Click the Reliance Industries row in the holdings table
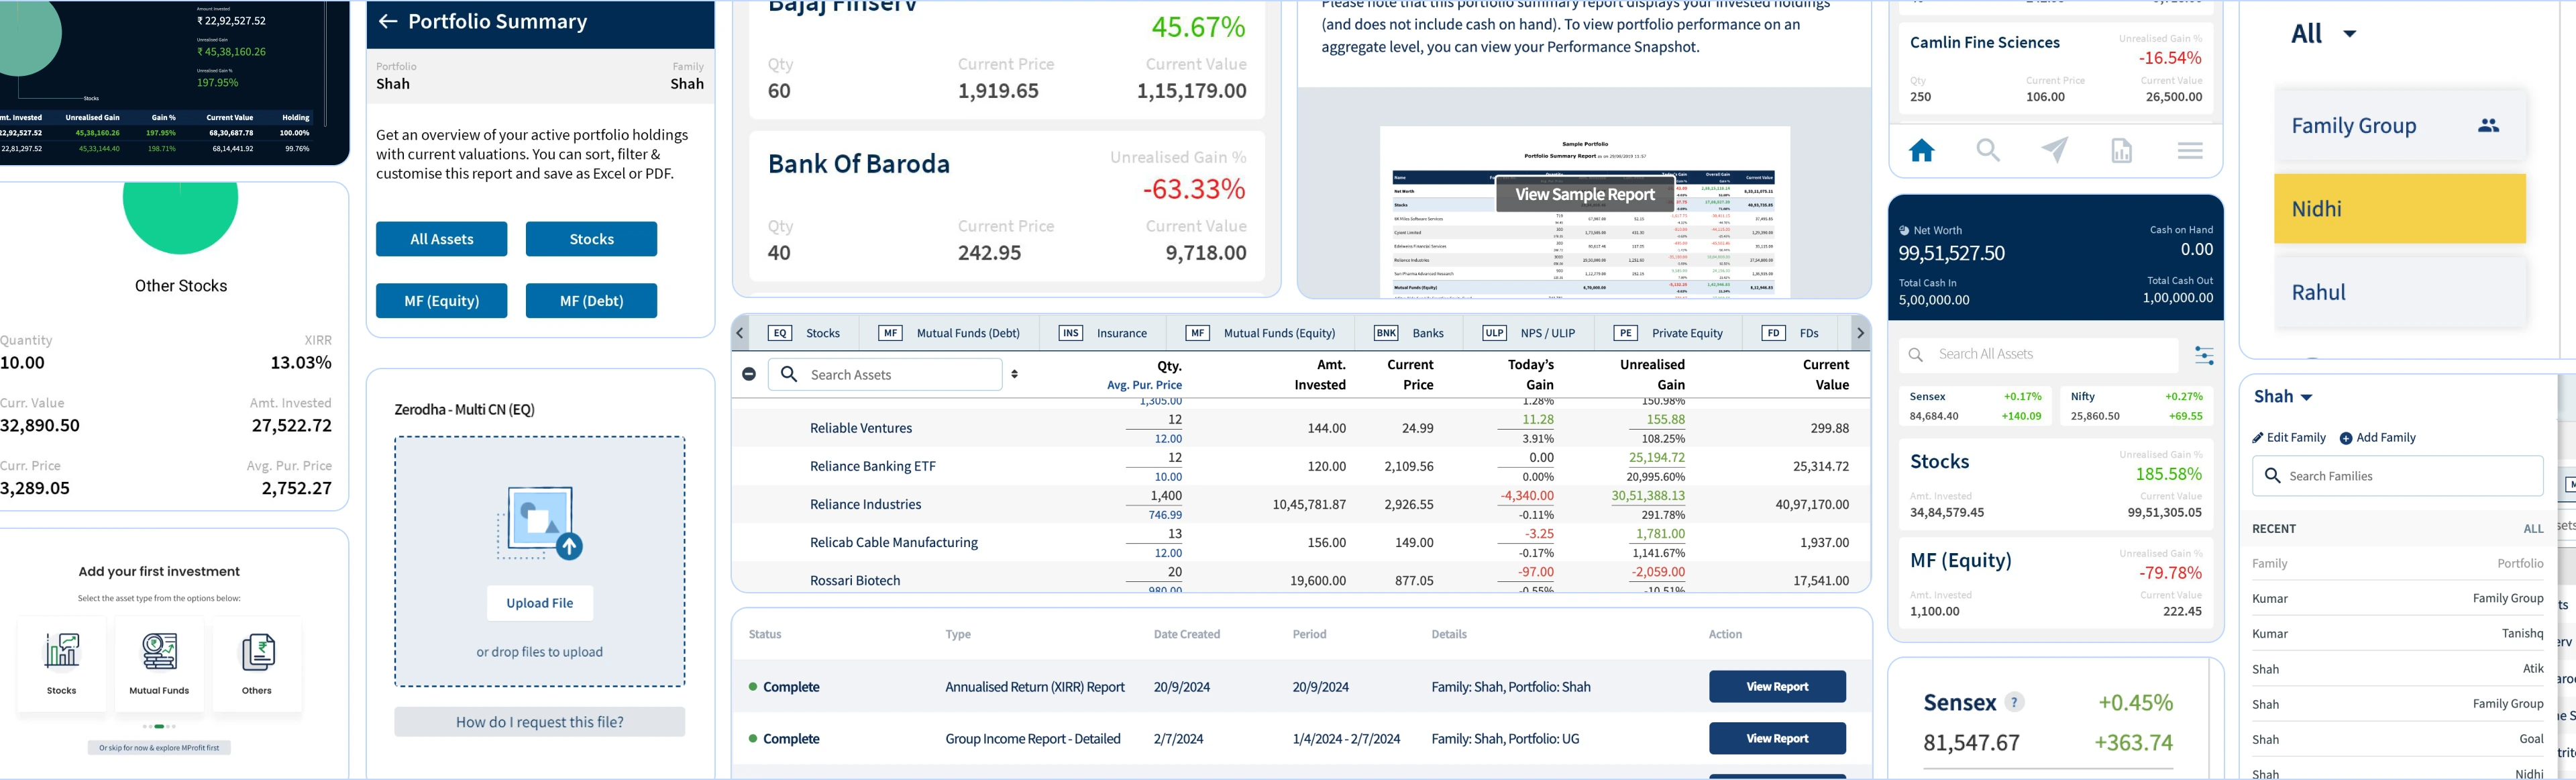 (1300, 505)
